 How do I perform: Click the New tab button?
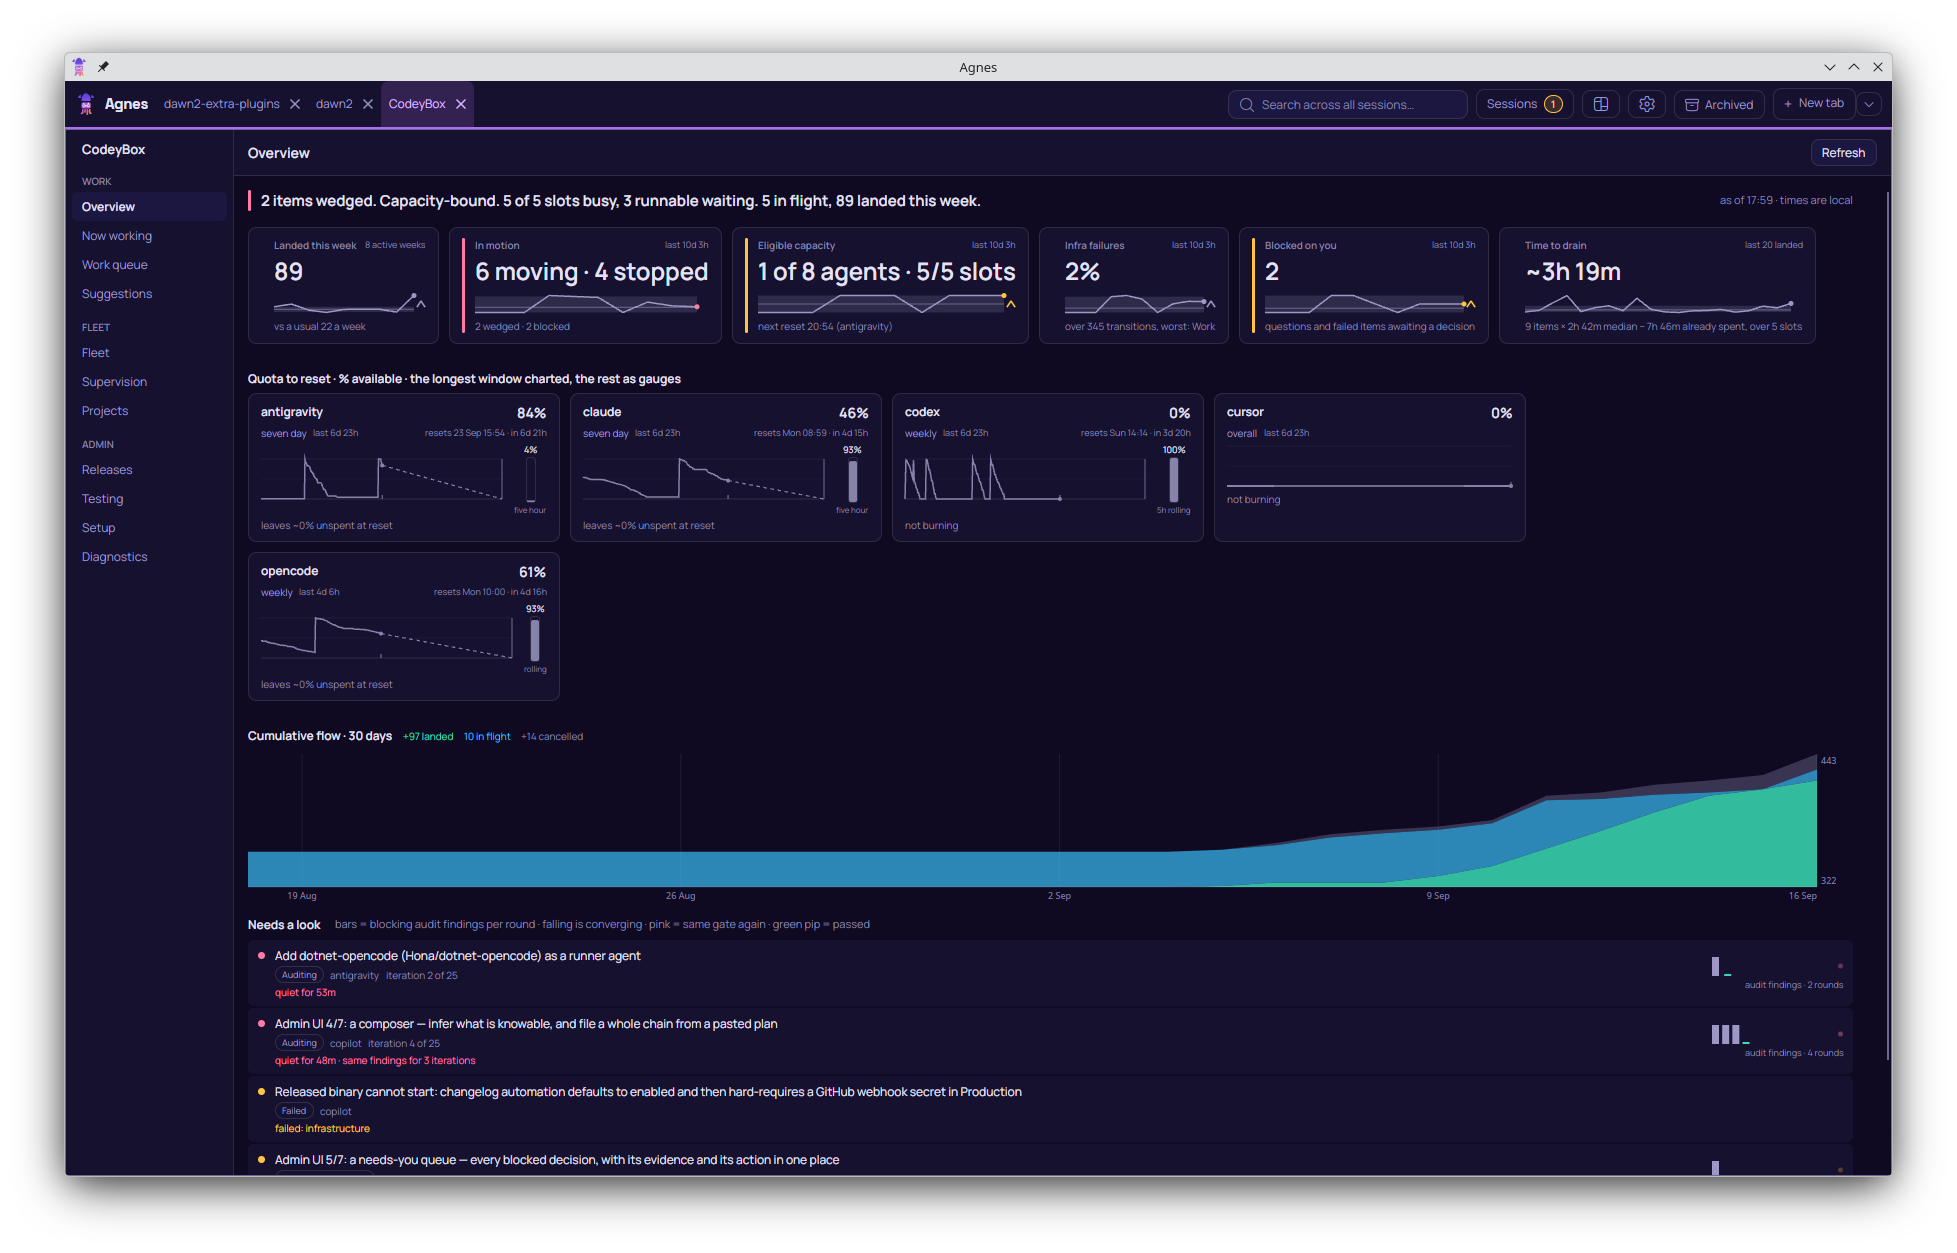point(1814,104)
